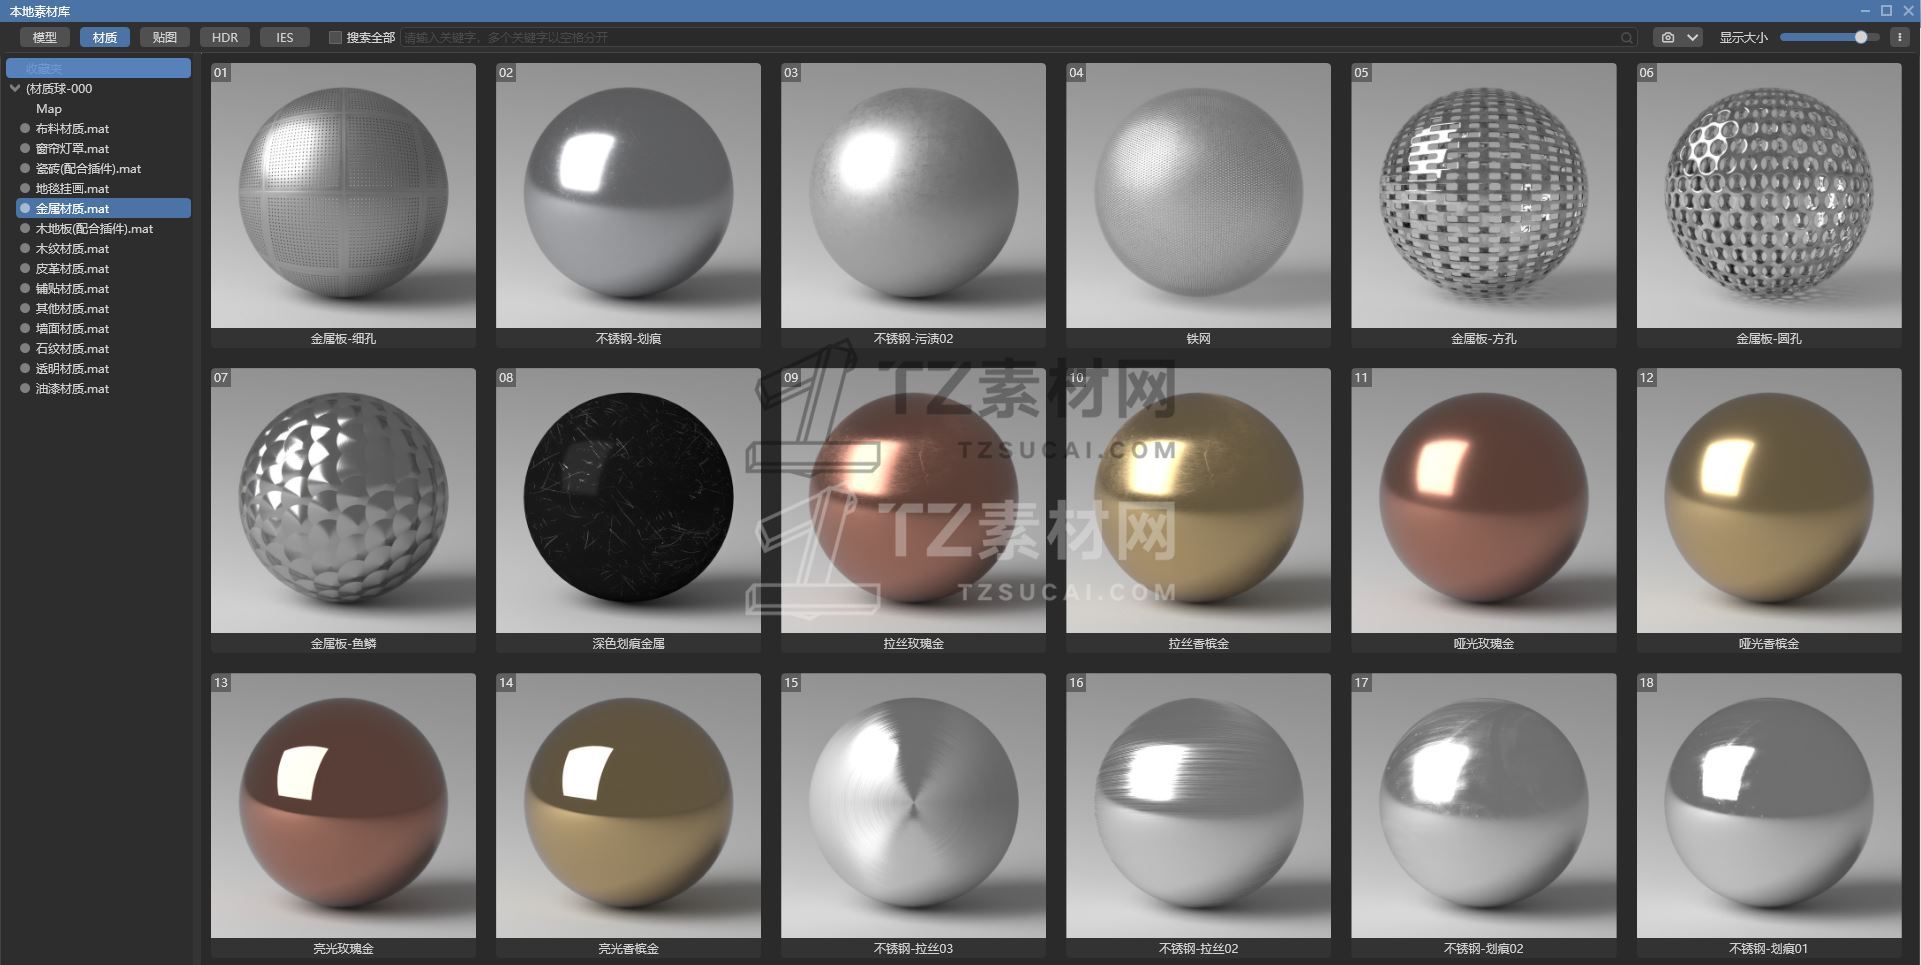Image resolution: width=1921 pixels, height=965 pixels.
Task: Select the 拉丝香槟金 material thumbnail
Action: click(1198, 501)
